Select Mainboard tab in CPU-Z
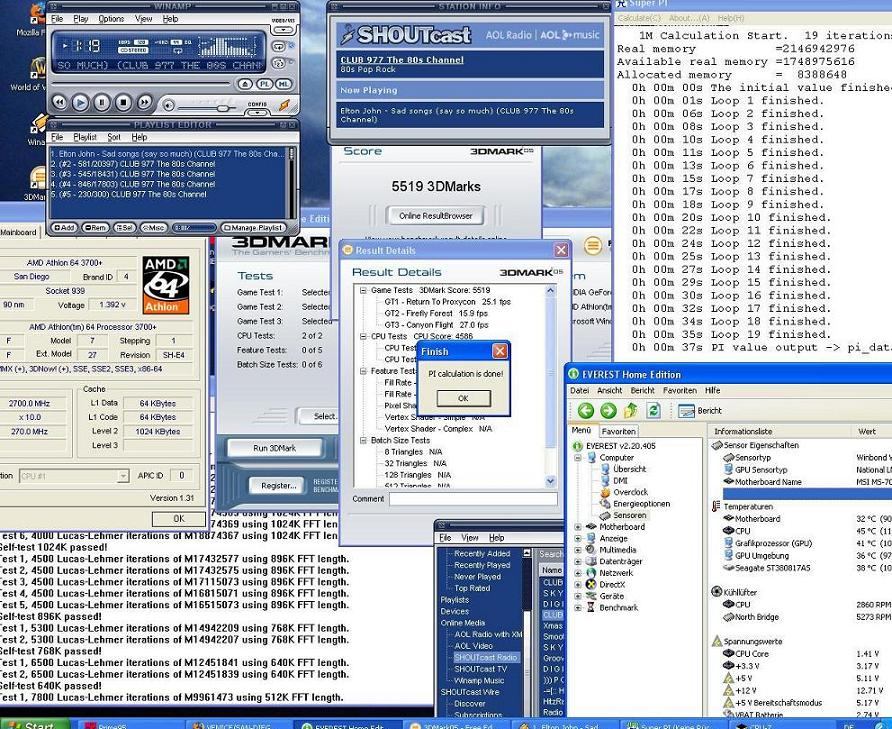 click(18, 232)
